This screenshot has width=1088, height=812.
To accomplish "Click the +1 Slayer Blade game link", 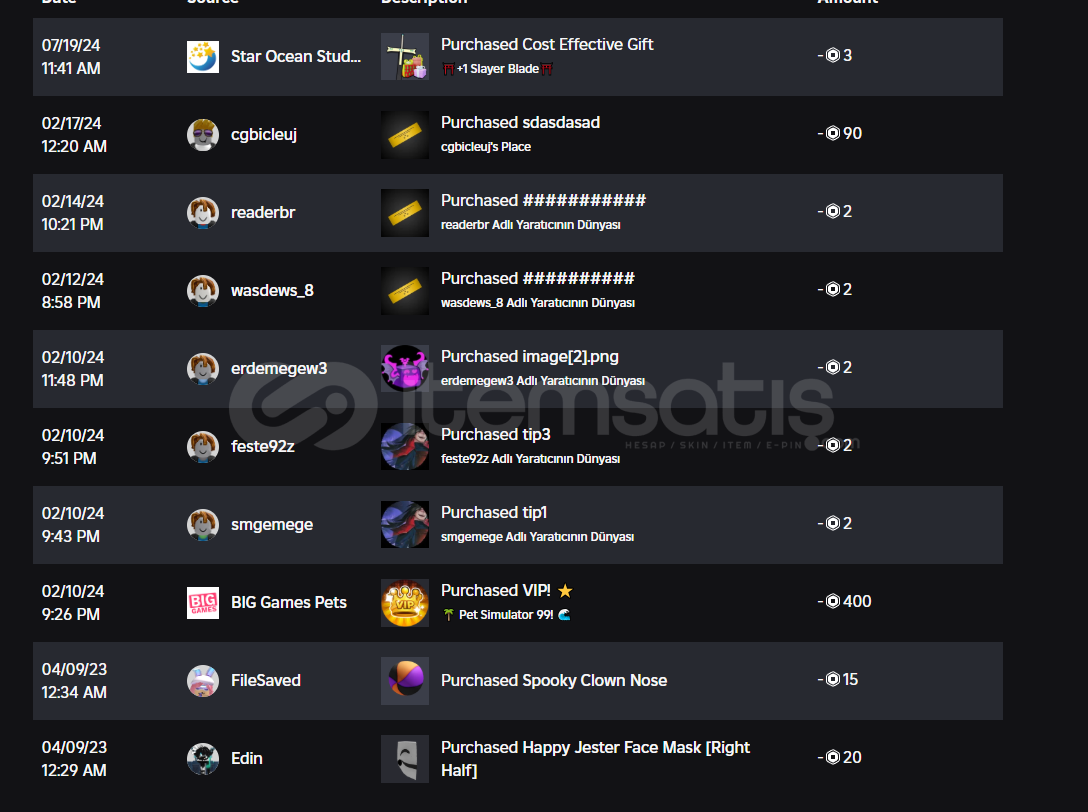I will pyautogui.click(x=498, y=69).
